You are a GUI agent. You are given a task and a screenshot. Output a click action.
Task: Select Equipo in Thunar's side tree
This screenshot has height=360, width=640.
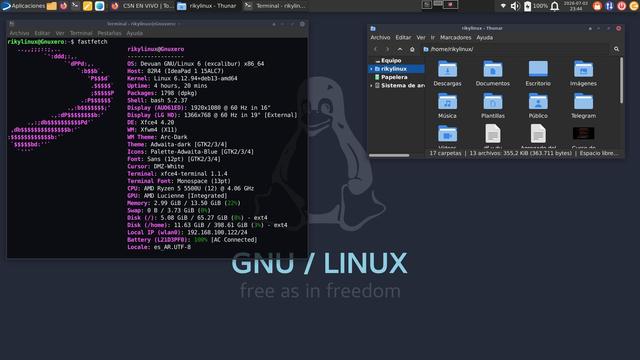tap(391, 60)
